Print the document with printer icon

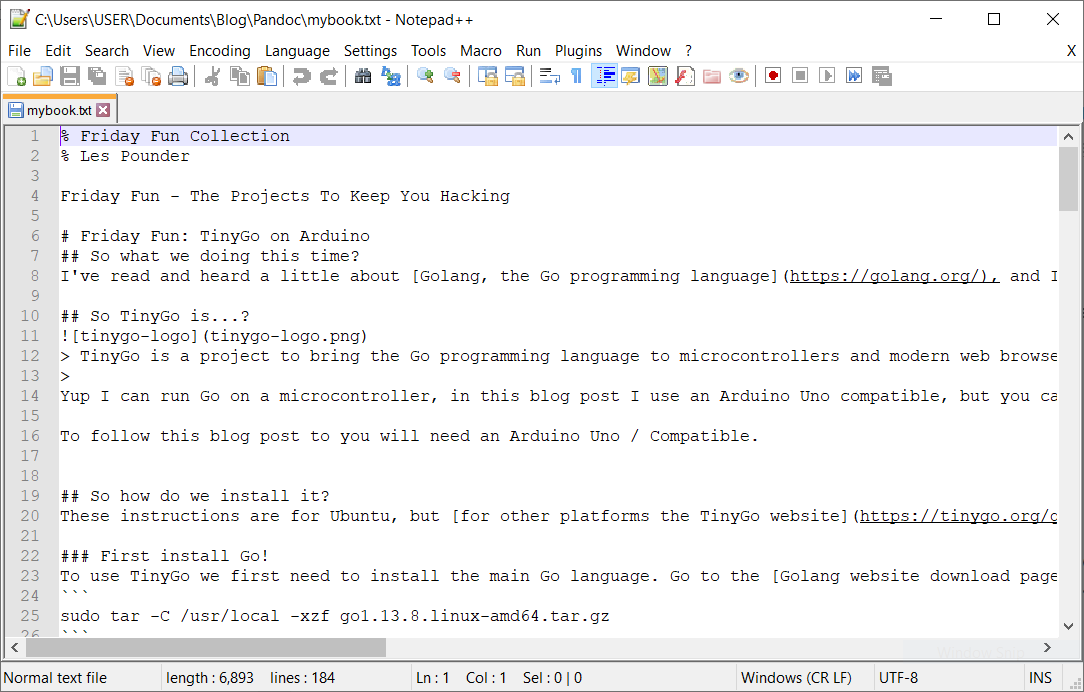point(178,76)
